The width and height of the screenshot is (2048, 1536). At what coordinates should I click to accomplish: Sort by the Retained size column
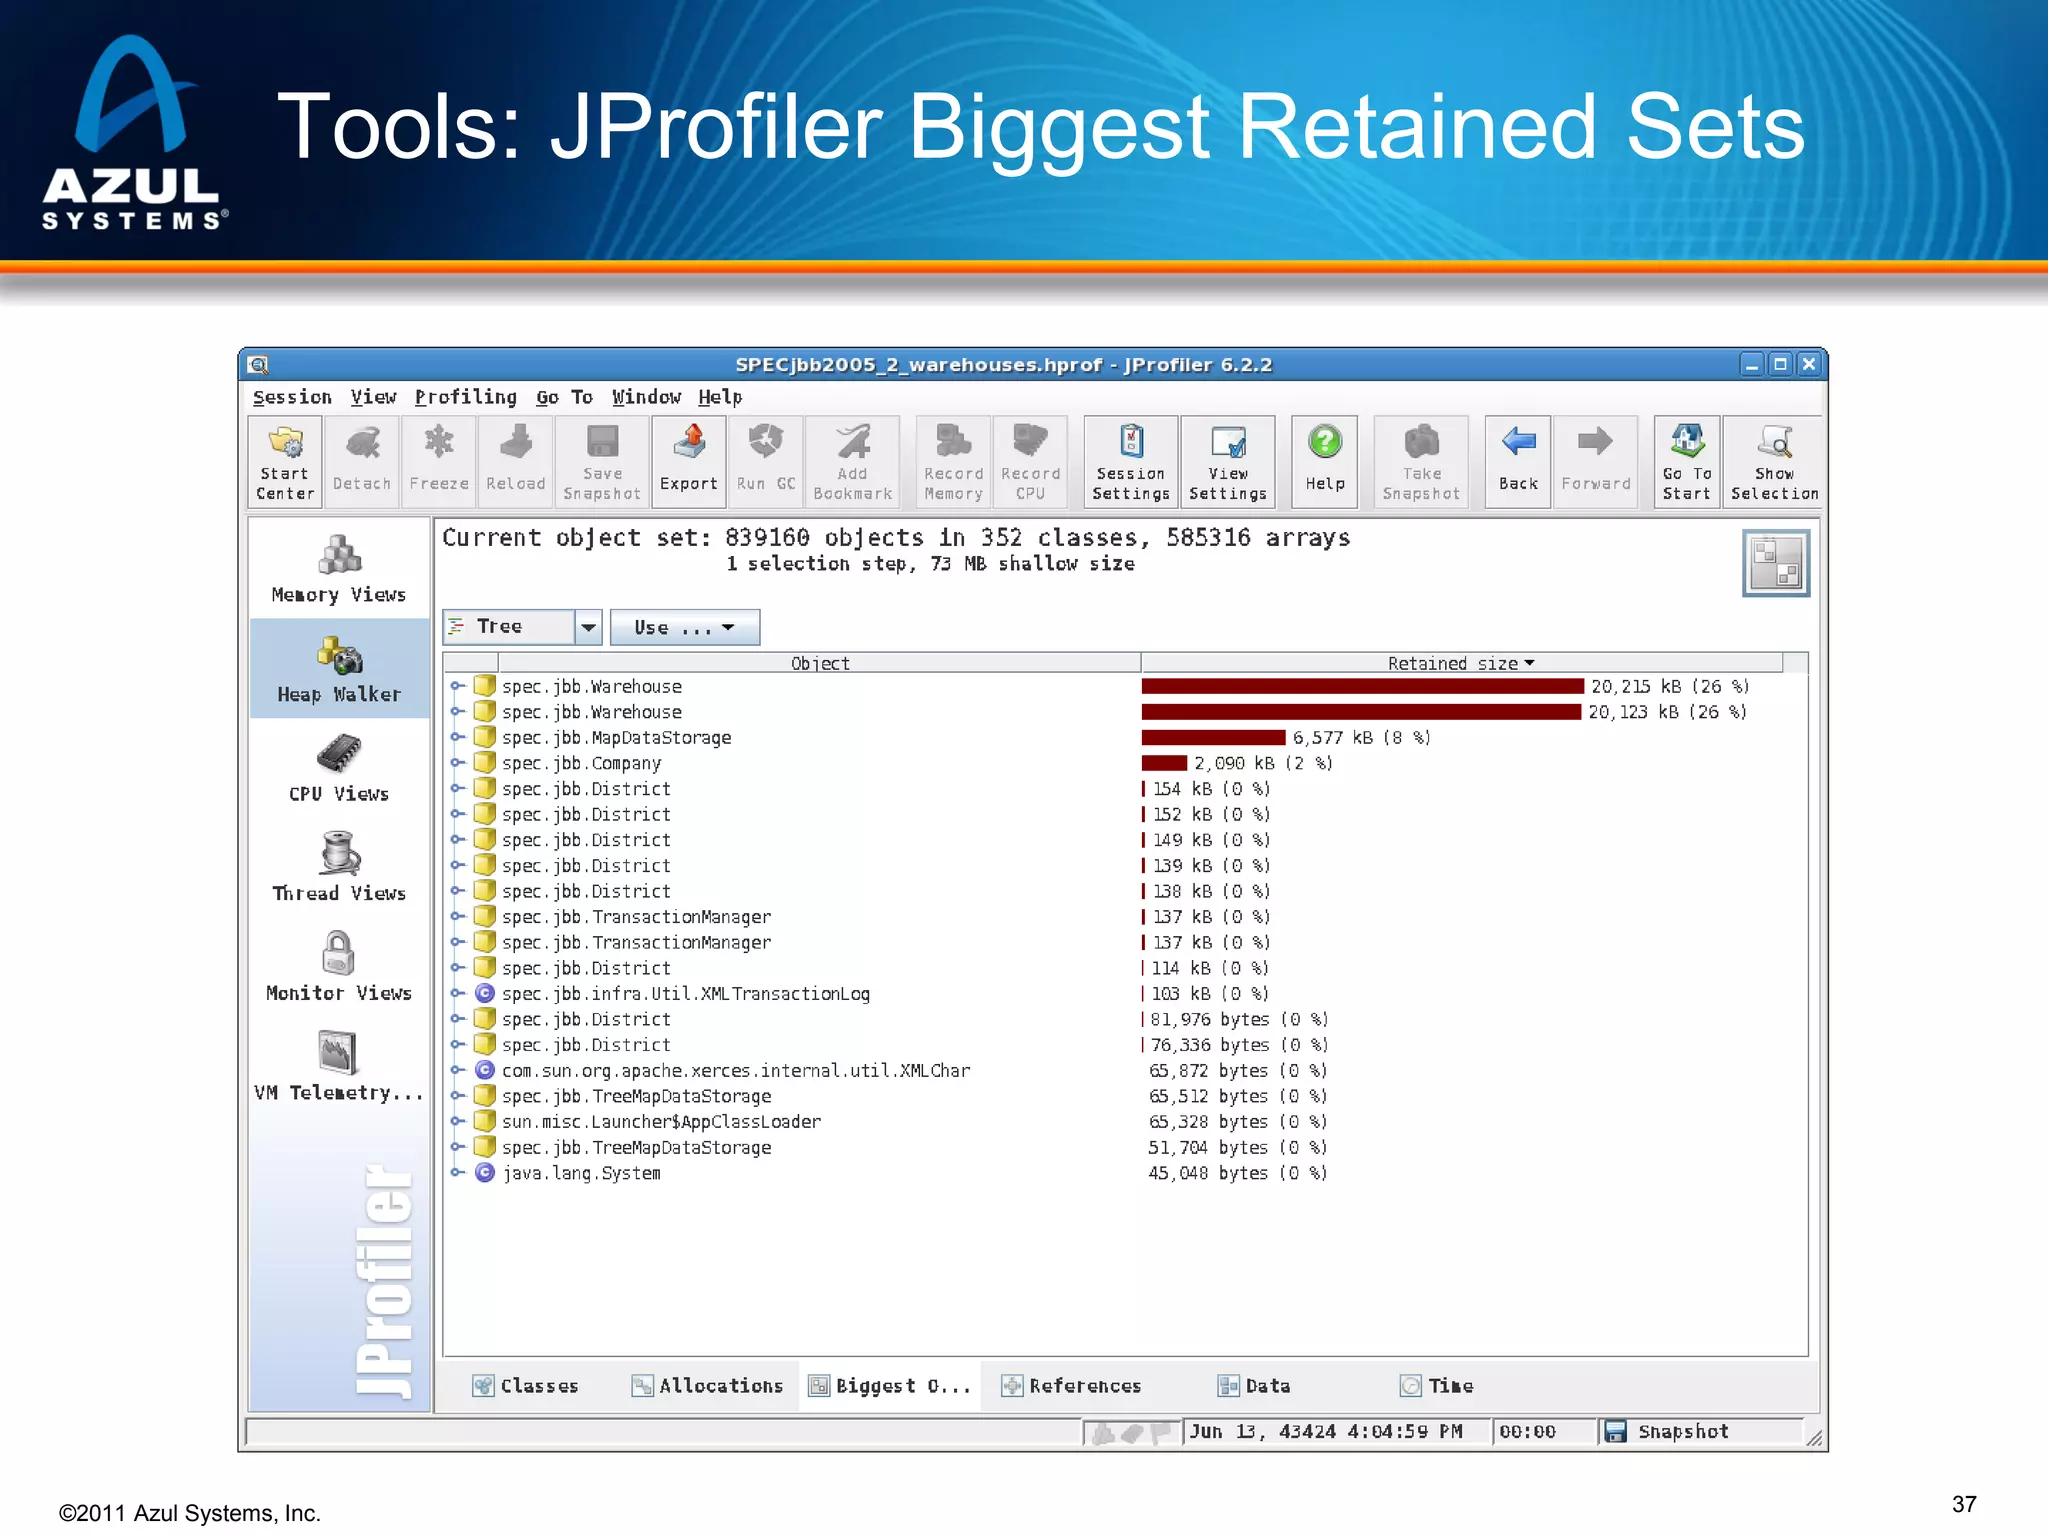(x=1461, y=663)
